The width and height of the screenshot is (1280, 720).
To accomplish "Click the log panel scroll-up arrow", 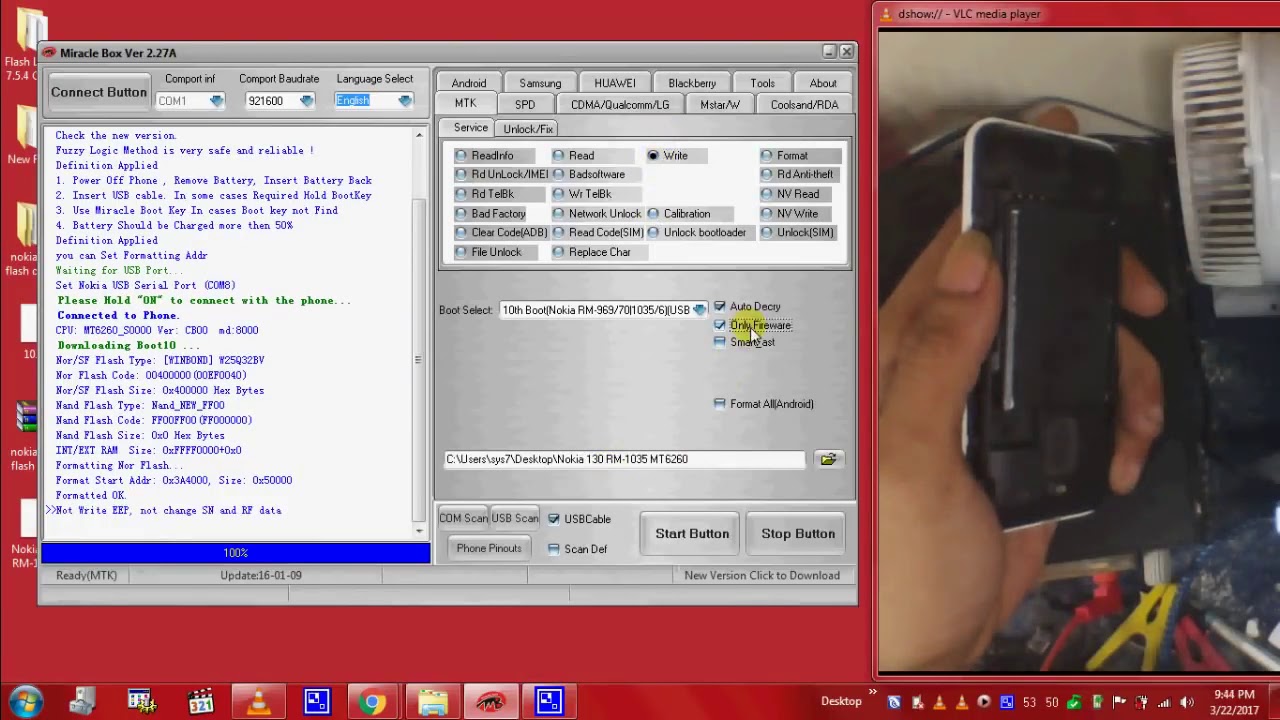I will [x=419, y=135].
